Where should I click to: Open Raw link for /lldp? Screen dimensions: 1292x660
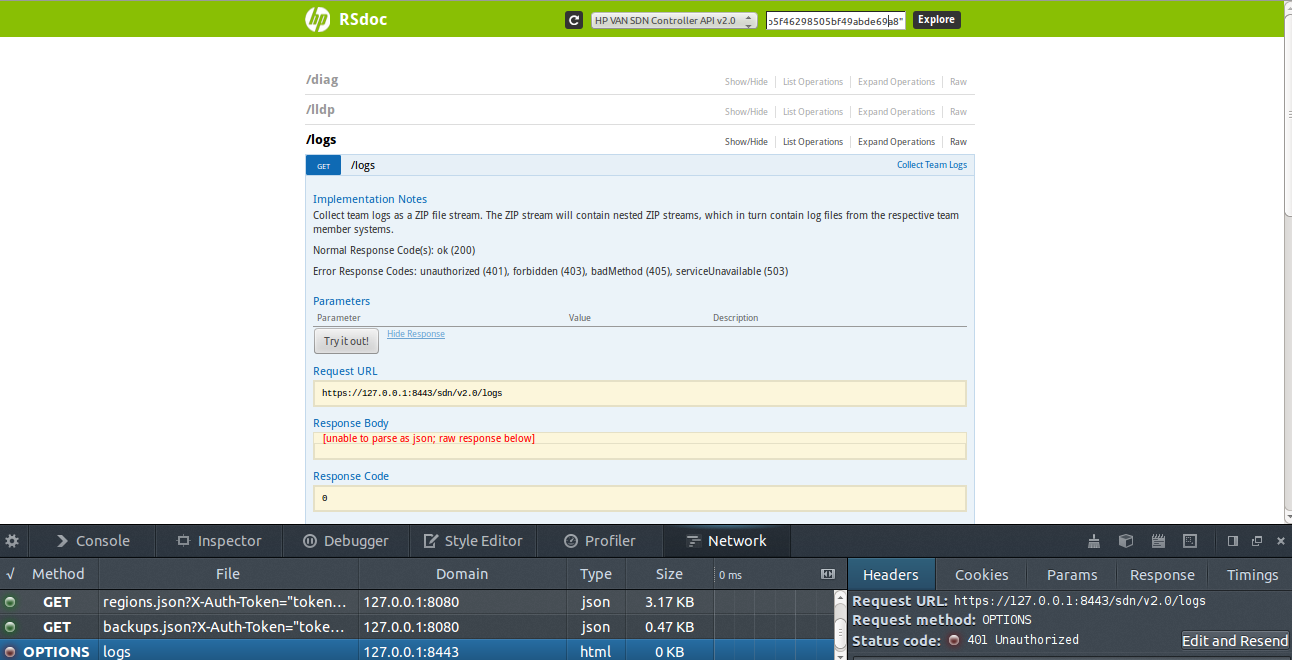click(x=958, y=112)
